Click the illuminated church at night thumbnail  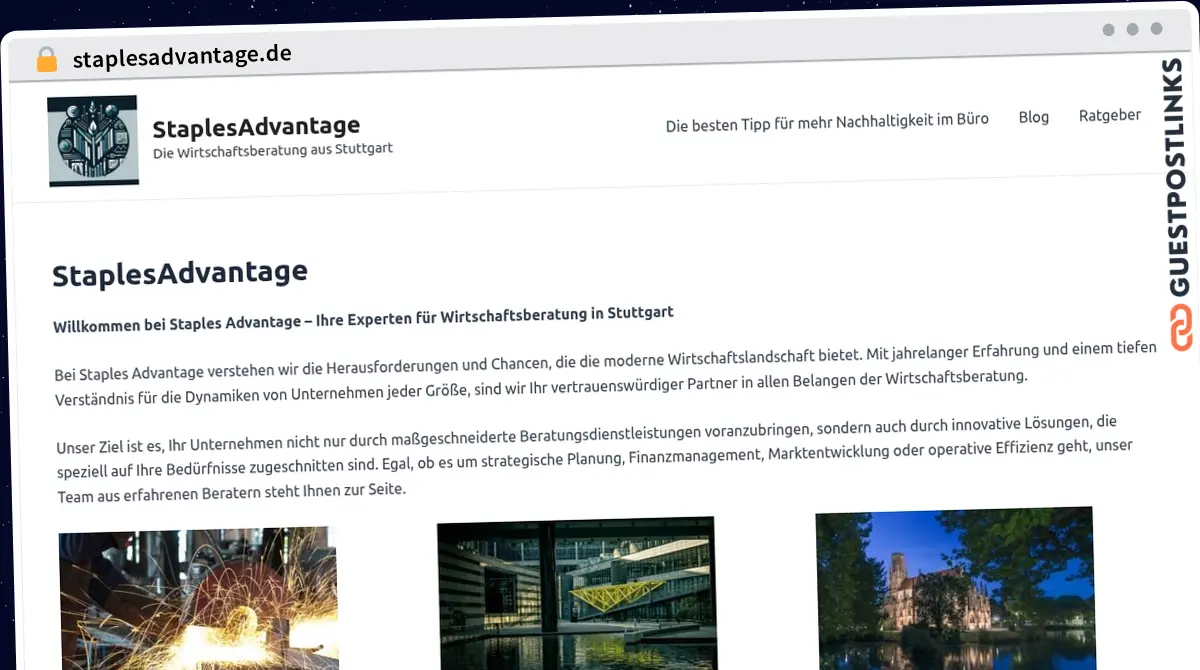955,588
